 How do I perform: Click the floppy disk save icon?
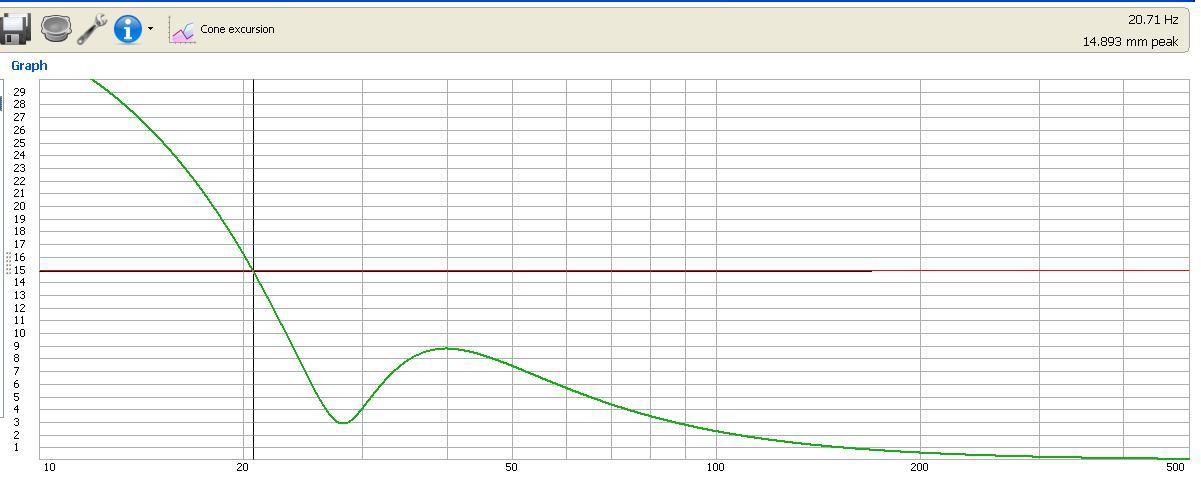(15, 29)
